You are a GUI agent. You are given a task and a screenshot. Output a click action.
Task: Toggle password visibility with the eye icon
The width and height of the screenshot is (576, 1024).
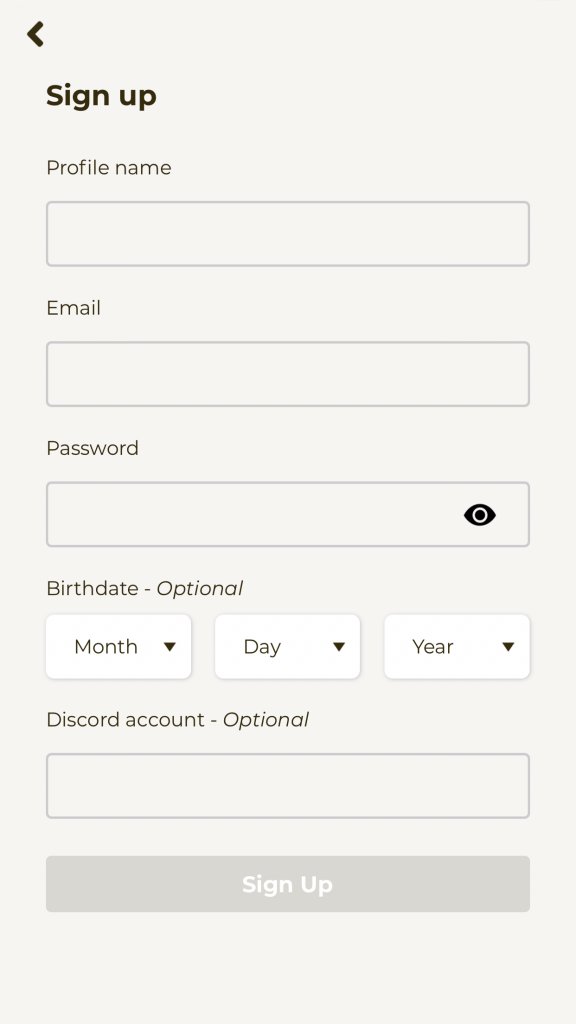(x=480, y=515)
